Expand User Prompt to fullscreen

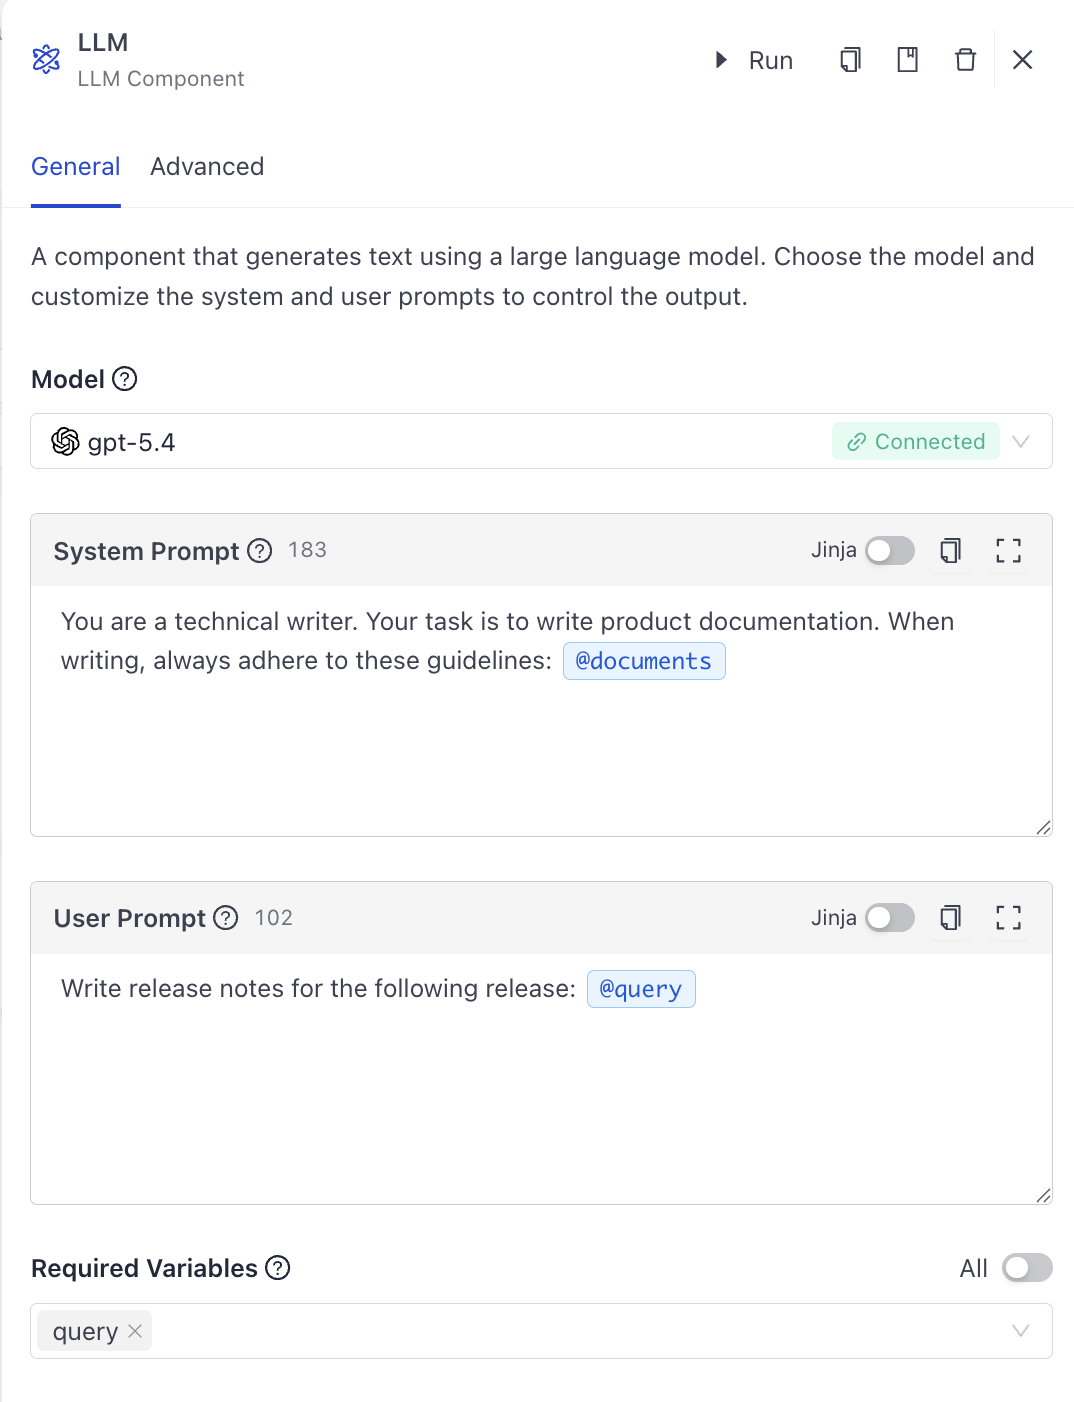pos(1008,918)
